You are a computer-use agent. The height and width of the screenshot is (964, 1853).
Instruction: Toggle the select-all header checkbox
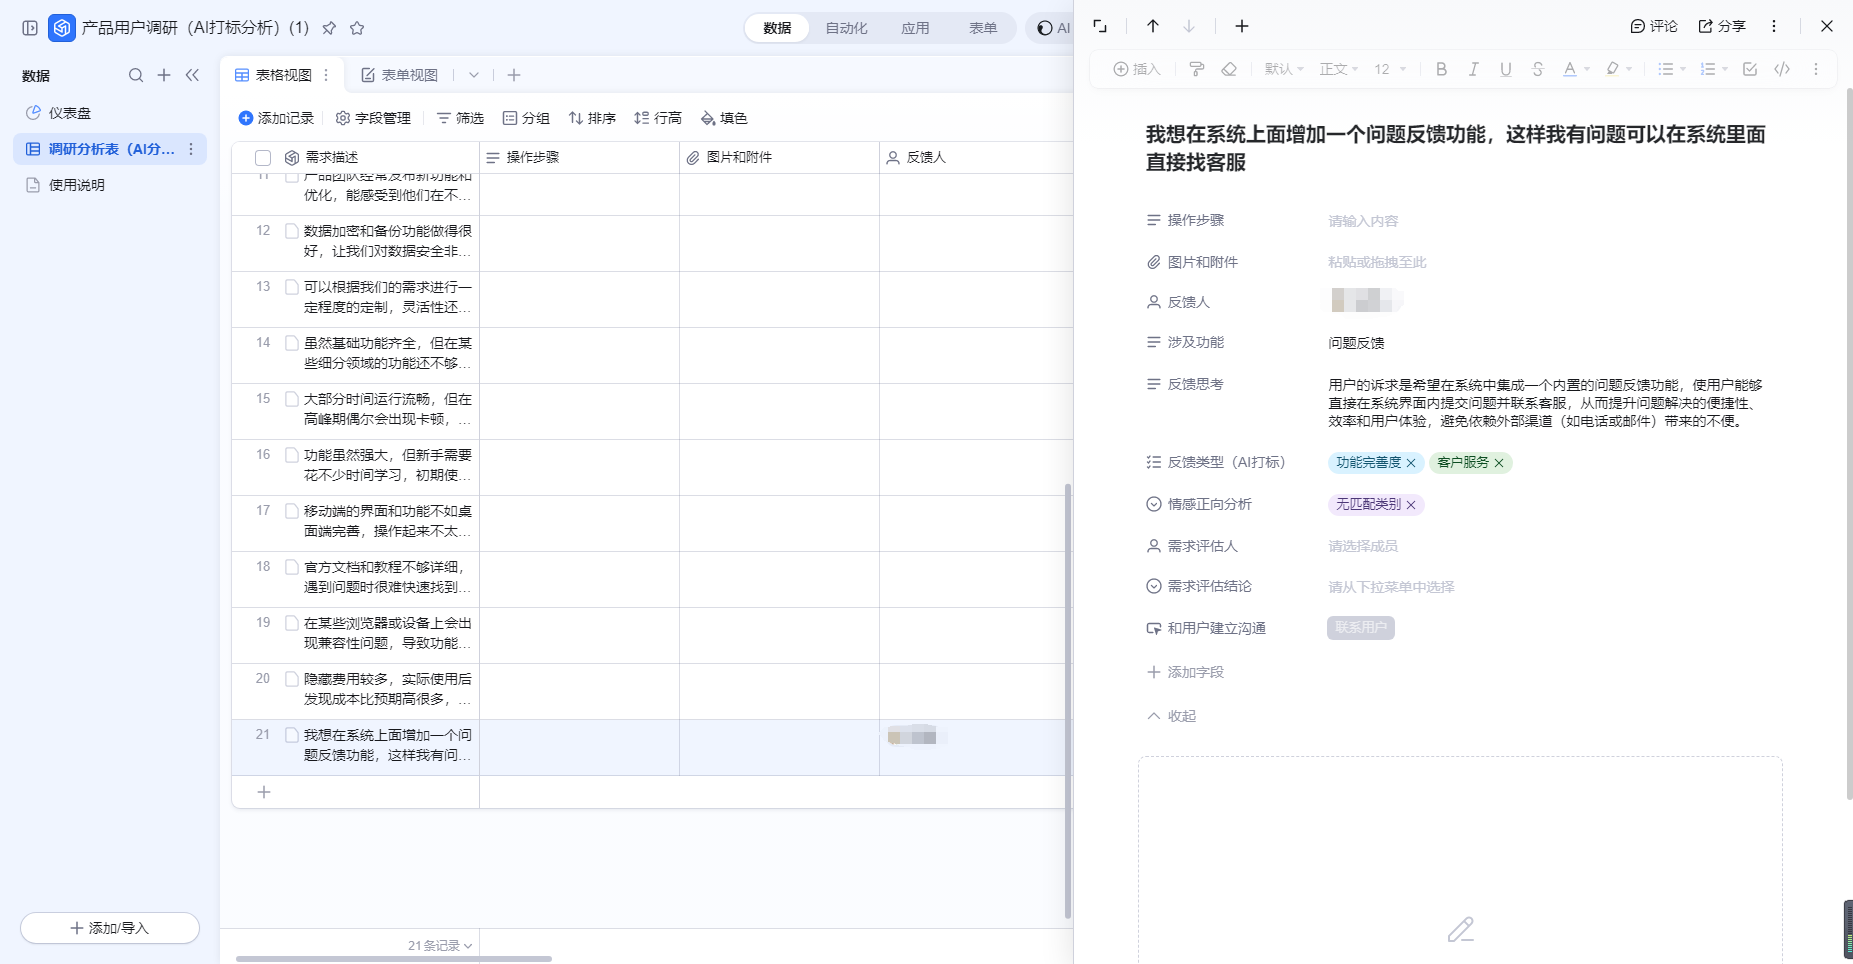tap(263, 158)
